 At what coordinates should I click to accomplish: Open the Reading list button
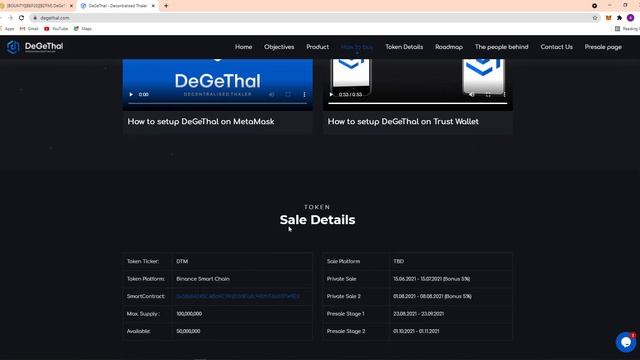627,29
